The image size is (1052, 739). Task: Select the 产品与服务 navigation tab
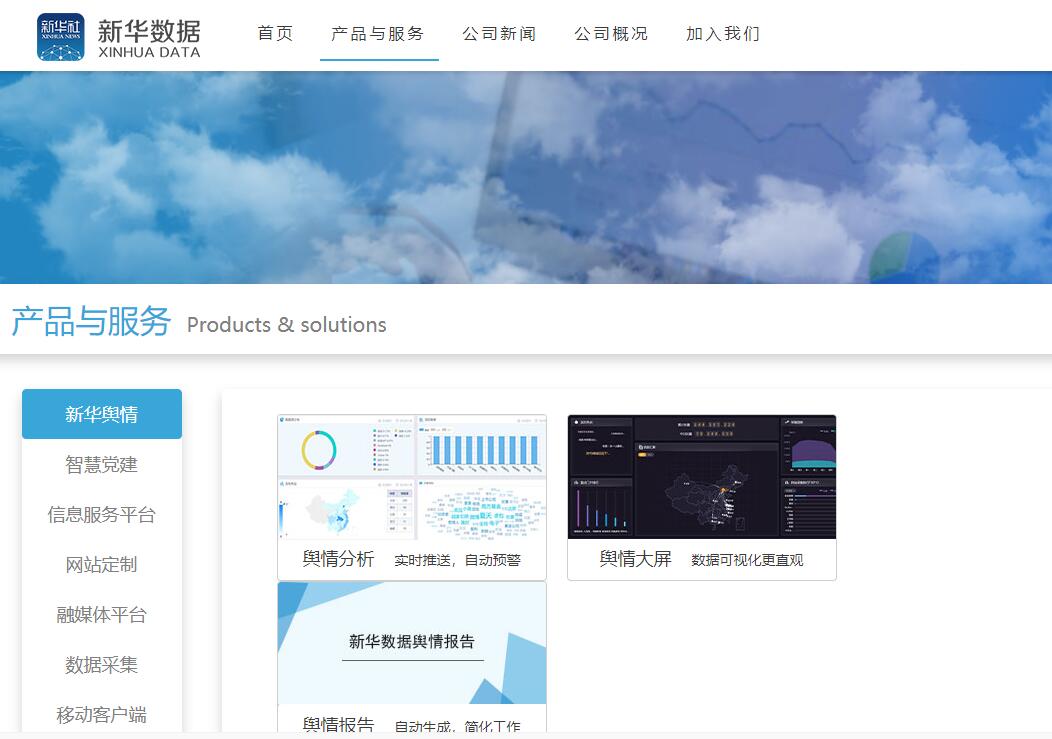tap(378, 34)
